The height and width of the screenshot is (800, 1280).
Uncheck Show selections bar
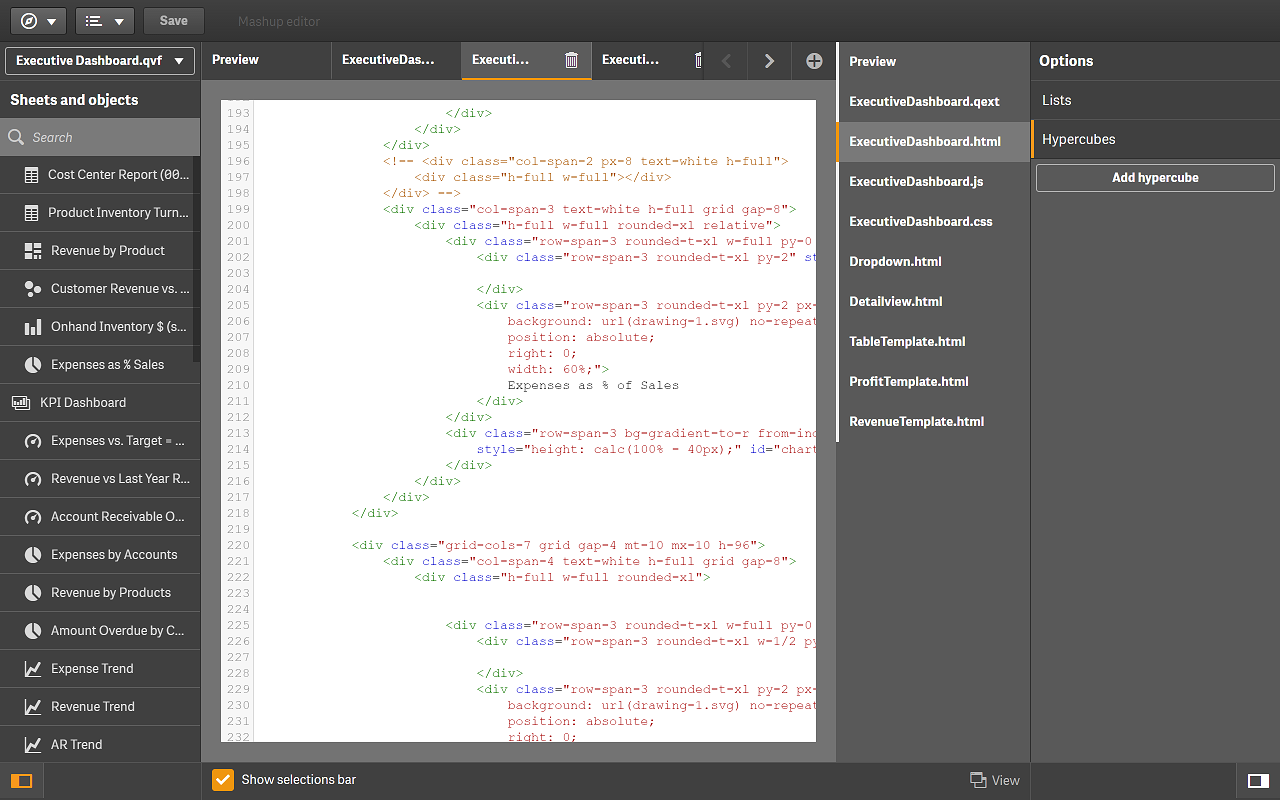(222, 779)
